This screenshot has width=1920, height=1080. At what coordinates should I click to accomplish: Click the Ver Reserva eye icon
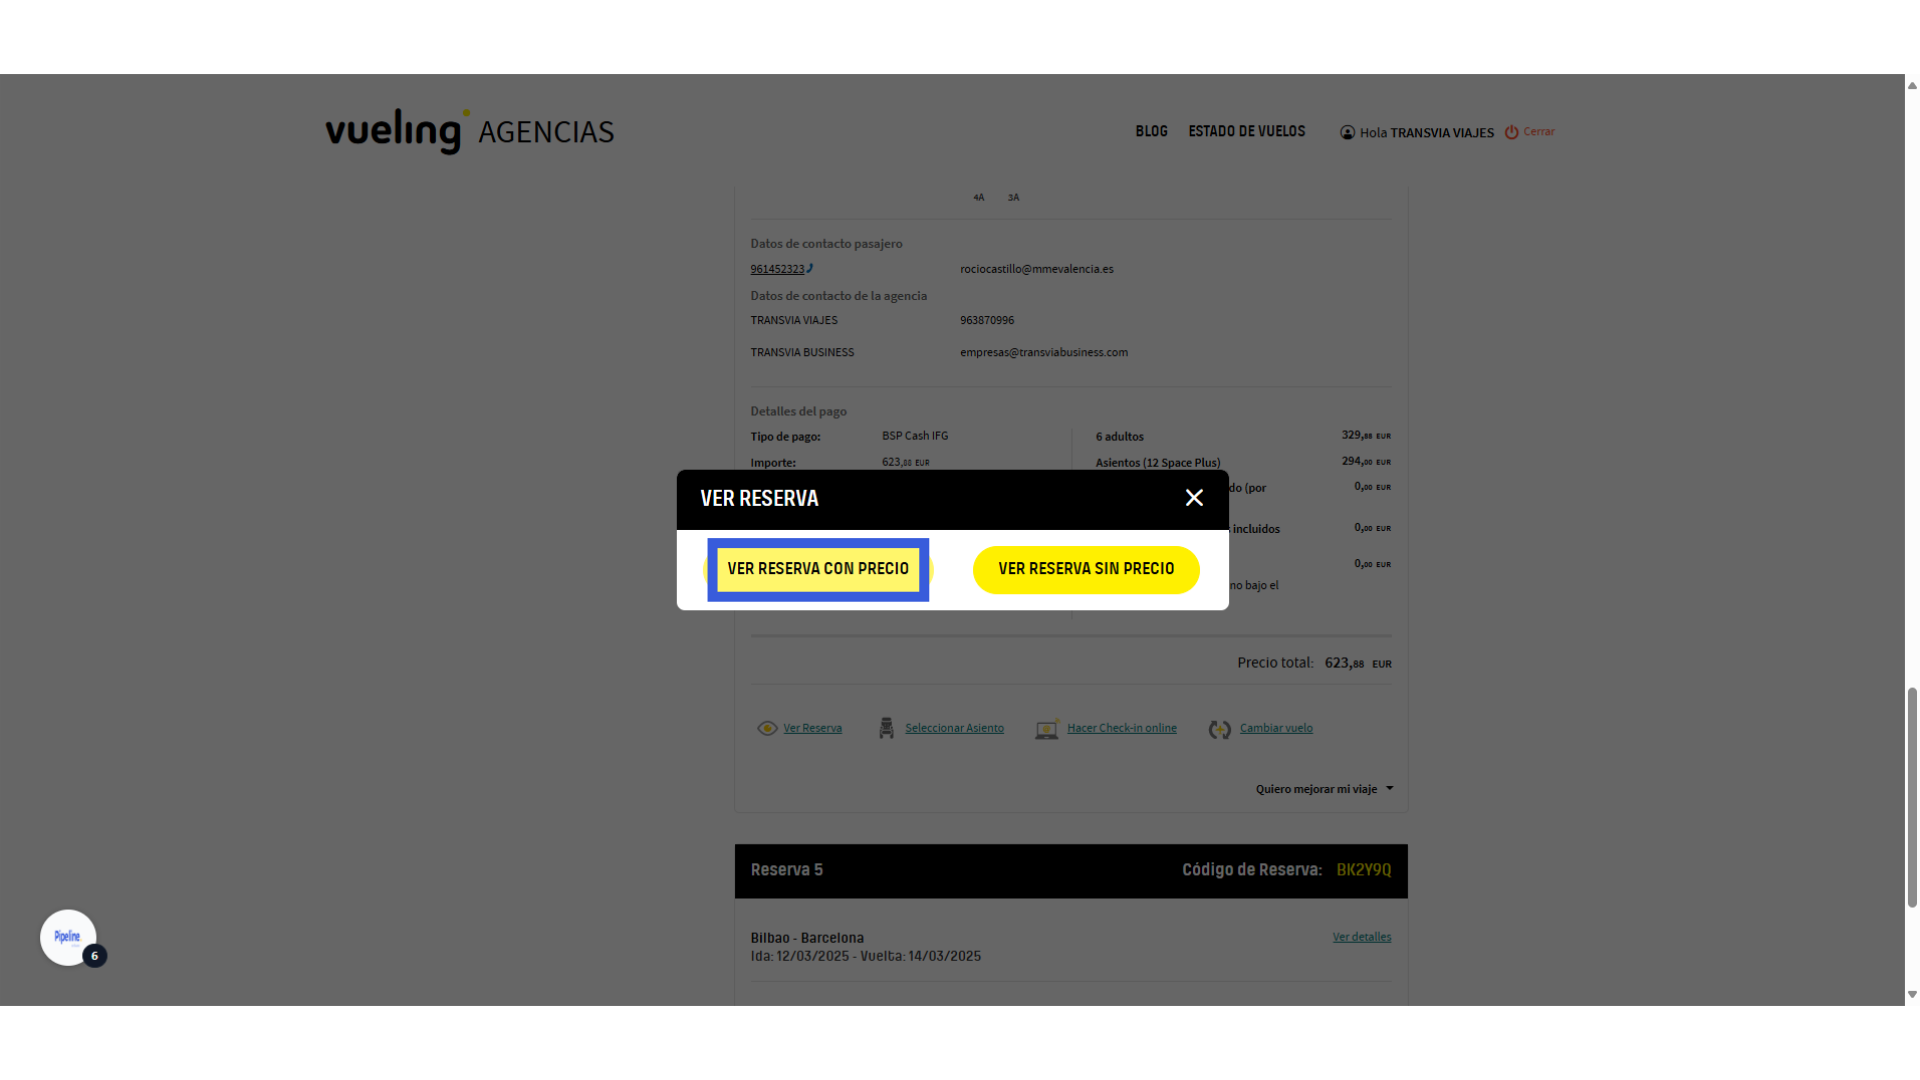767,728
